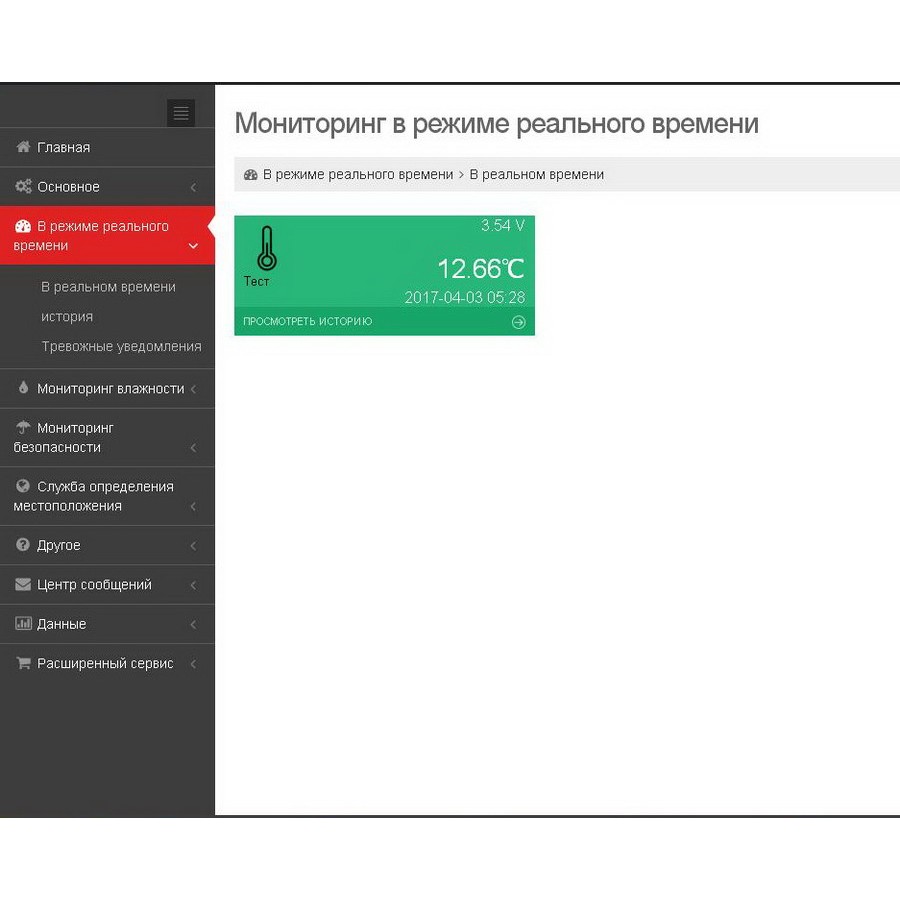Click the droplet icon for Мониторинг влажности
Viewport: 900px width, 900px height.
pos(24,388)
